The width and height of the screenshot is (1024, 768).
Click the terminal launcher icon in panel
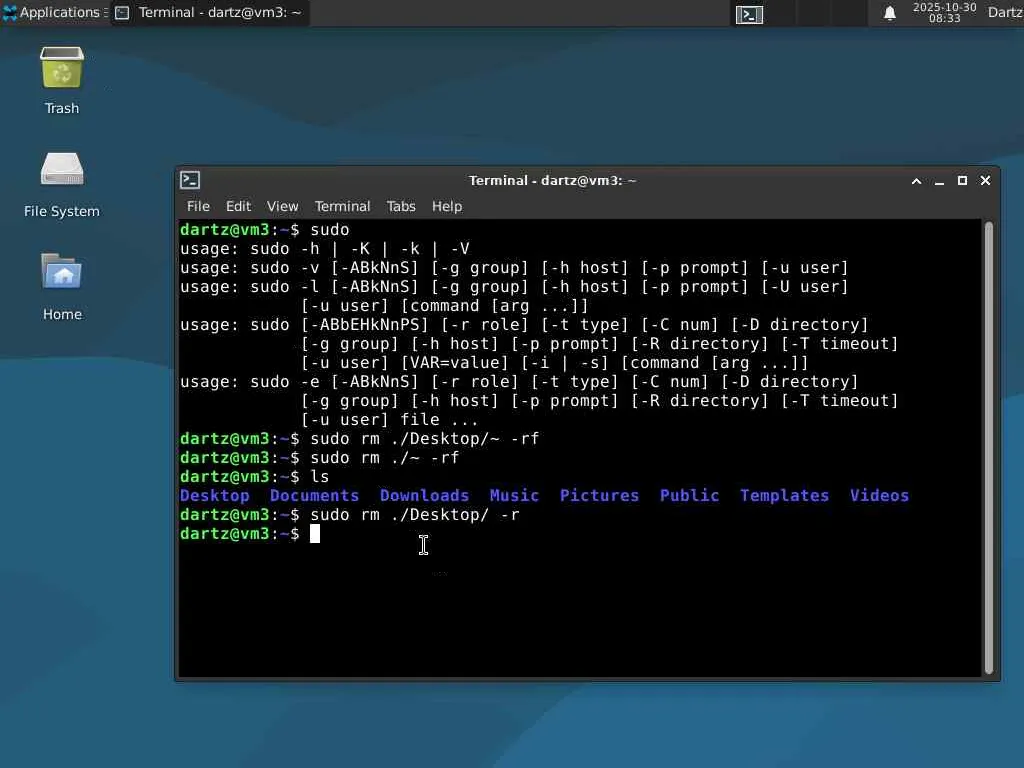pos(749,14)
